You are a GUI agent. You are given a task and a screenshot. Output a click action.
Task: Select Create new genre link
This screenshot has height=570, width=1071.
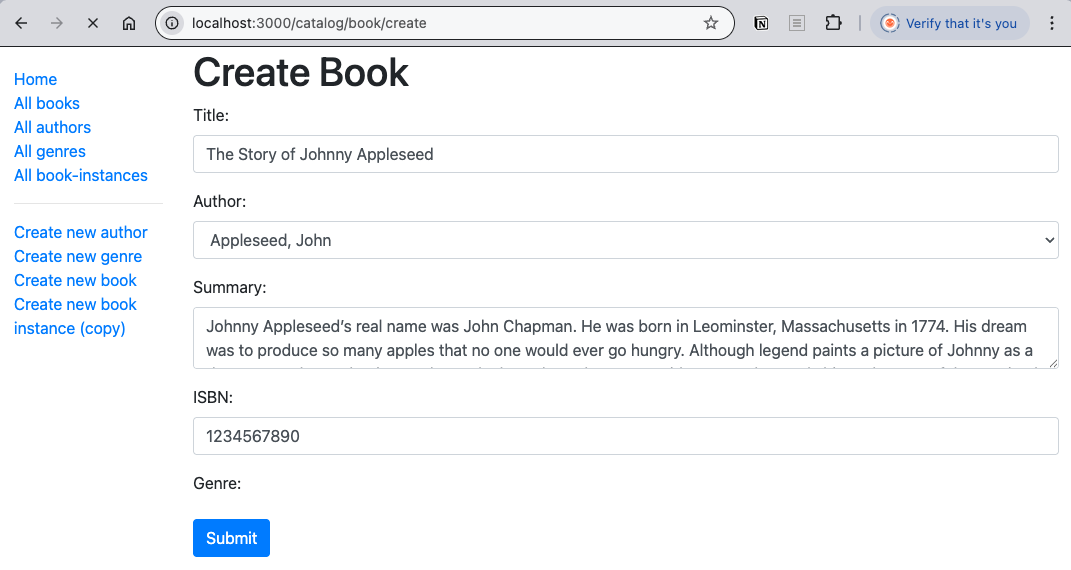click(78, 256)
